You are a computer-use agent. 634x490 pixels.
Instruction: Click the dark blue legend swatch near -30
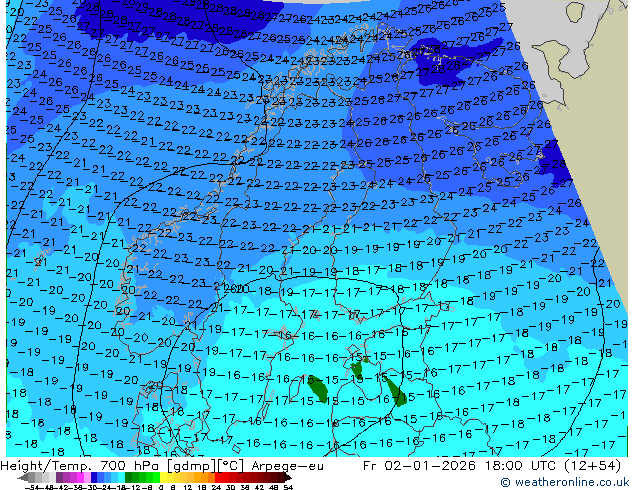tap(94, 477)
